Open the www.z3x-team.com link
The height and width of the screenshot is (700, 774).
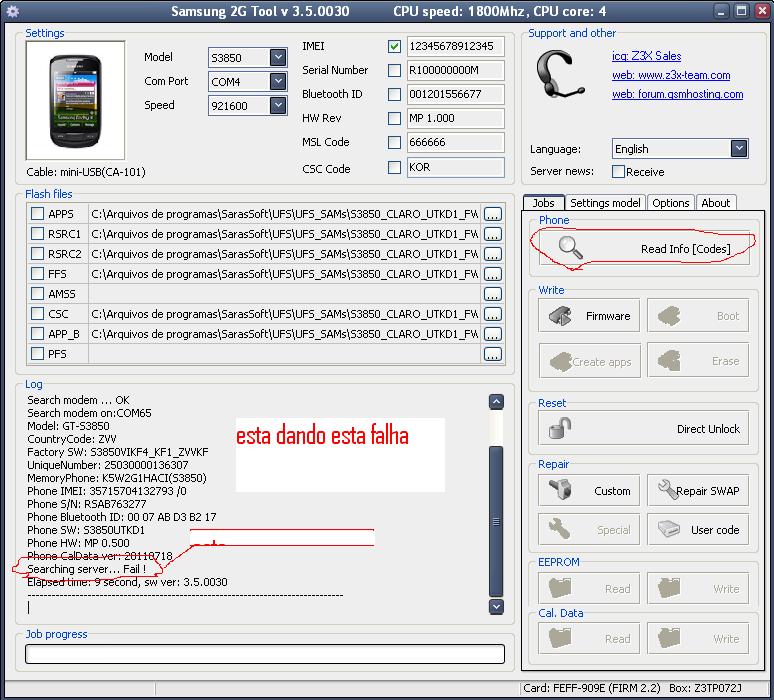click(x=671, y=75)
